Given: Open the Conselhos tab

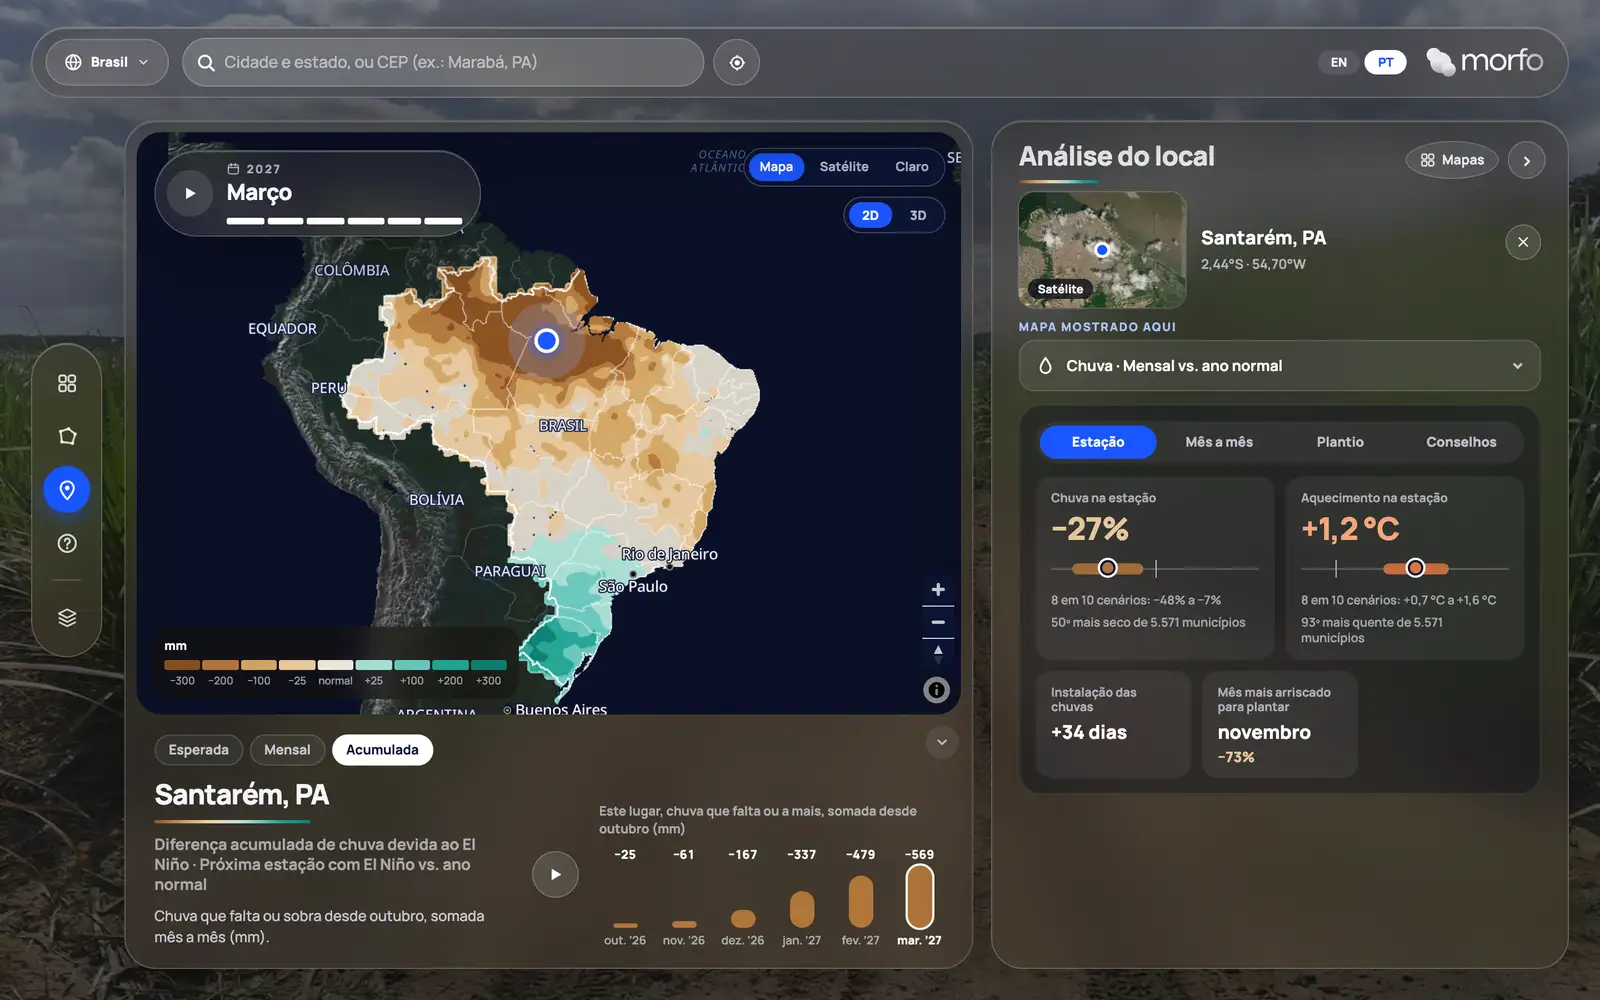Looking at the screenshot, I should tap(1461, 442).
